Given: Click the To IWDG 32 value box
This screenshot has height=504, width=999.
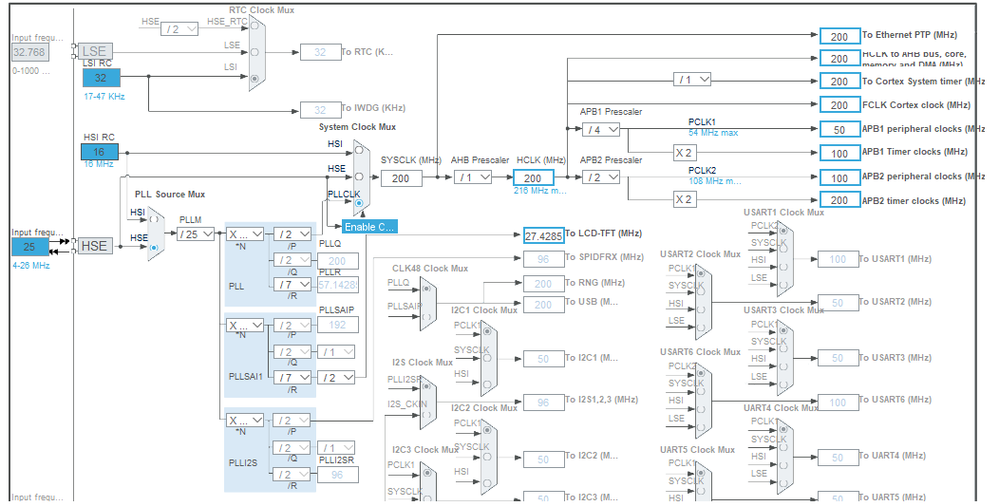Looking at the screenshot, I should (x=320, y=110).
